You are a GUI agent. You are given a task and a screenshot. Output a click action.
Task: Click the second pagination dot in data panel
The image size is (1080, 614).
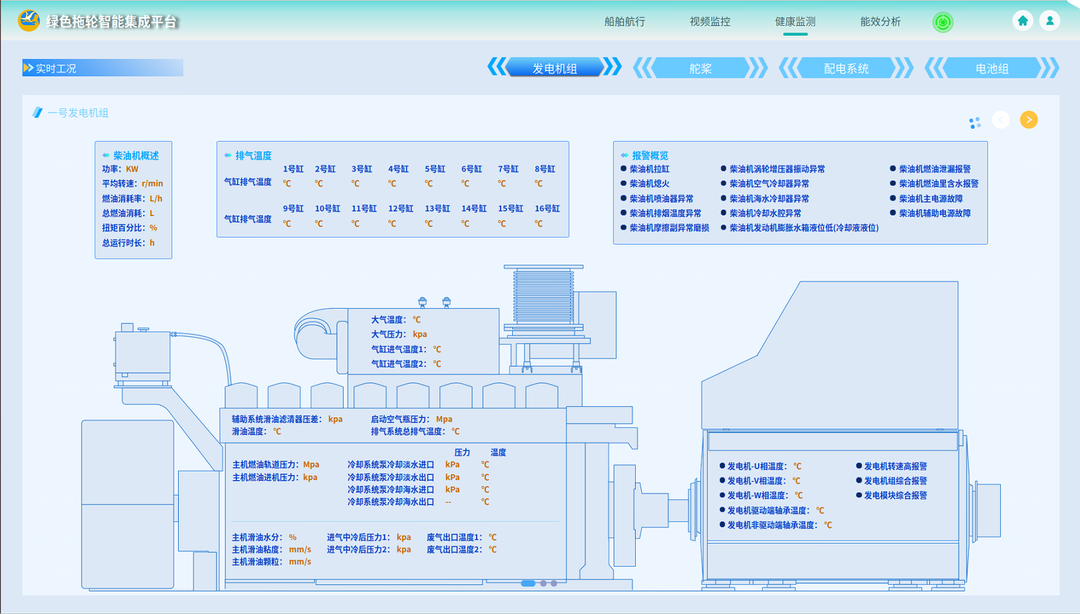click(543, 583)
